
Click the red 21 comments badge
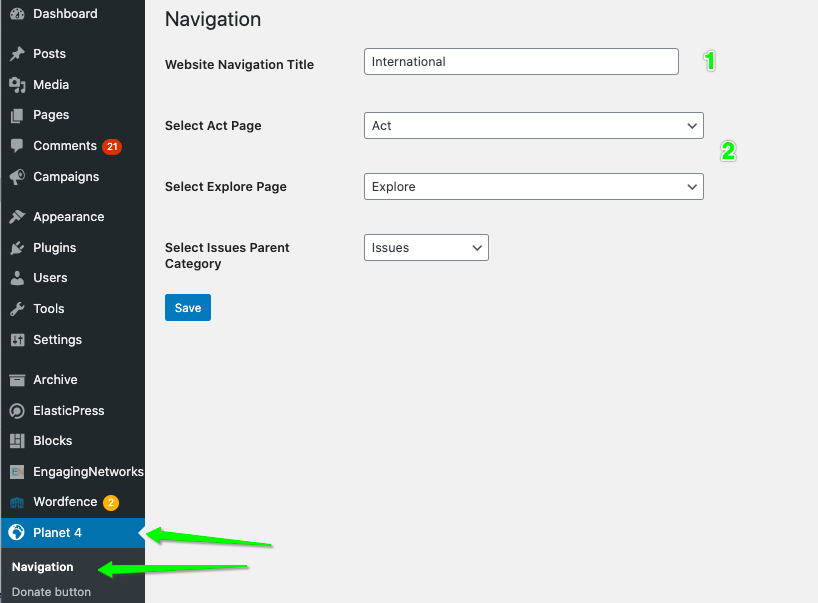click(112, 147)
